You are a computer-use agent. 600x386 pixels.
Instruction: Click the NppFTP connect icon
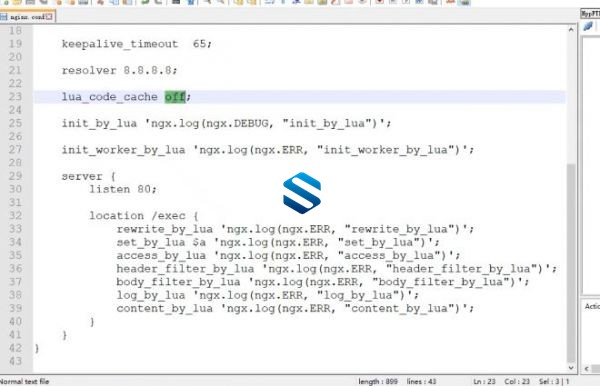588,26
